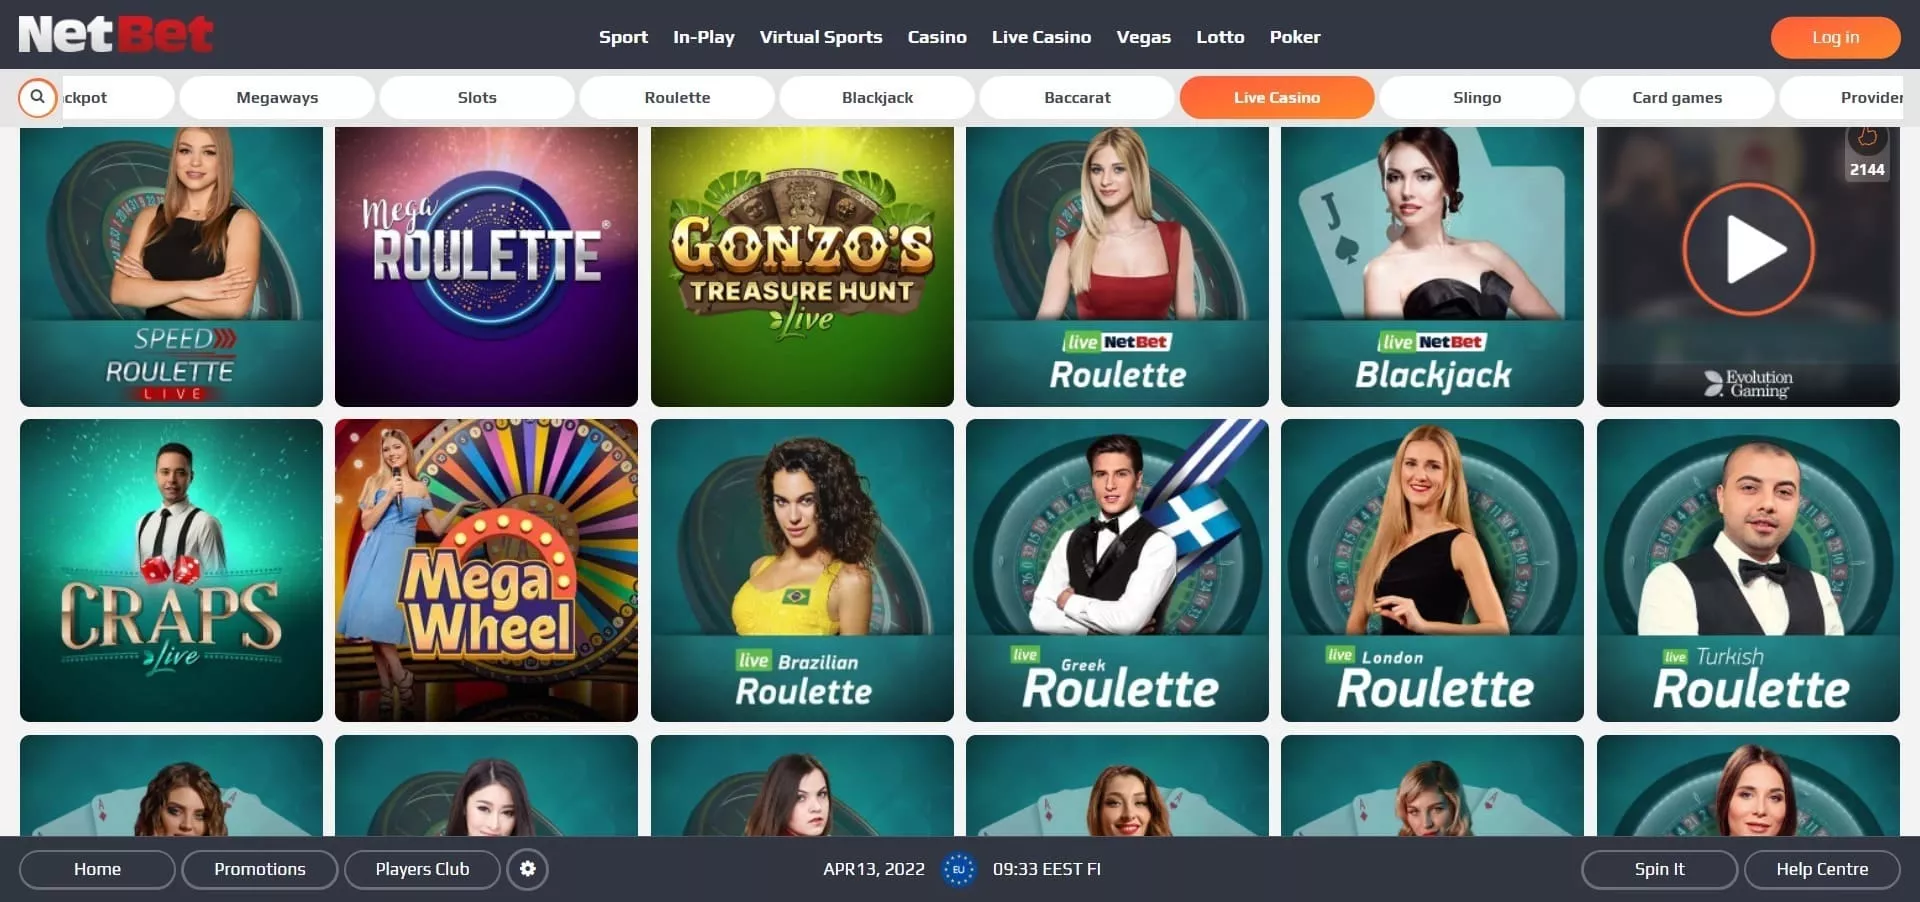Open the settings gear icon
Screen dimensions: 1920x902
pyautogui.click(x=528, y=869)
